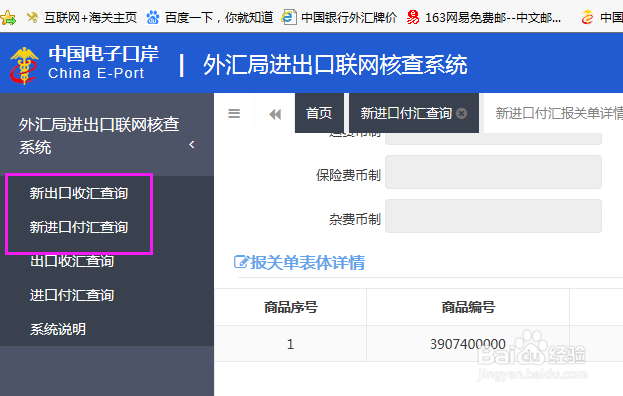Viewport: 623px width, 396px height.
Task: Open the 进口付汇查询 menu item
Action: click(x=72, y=295)
